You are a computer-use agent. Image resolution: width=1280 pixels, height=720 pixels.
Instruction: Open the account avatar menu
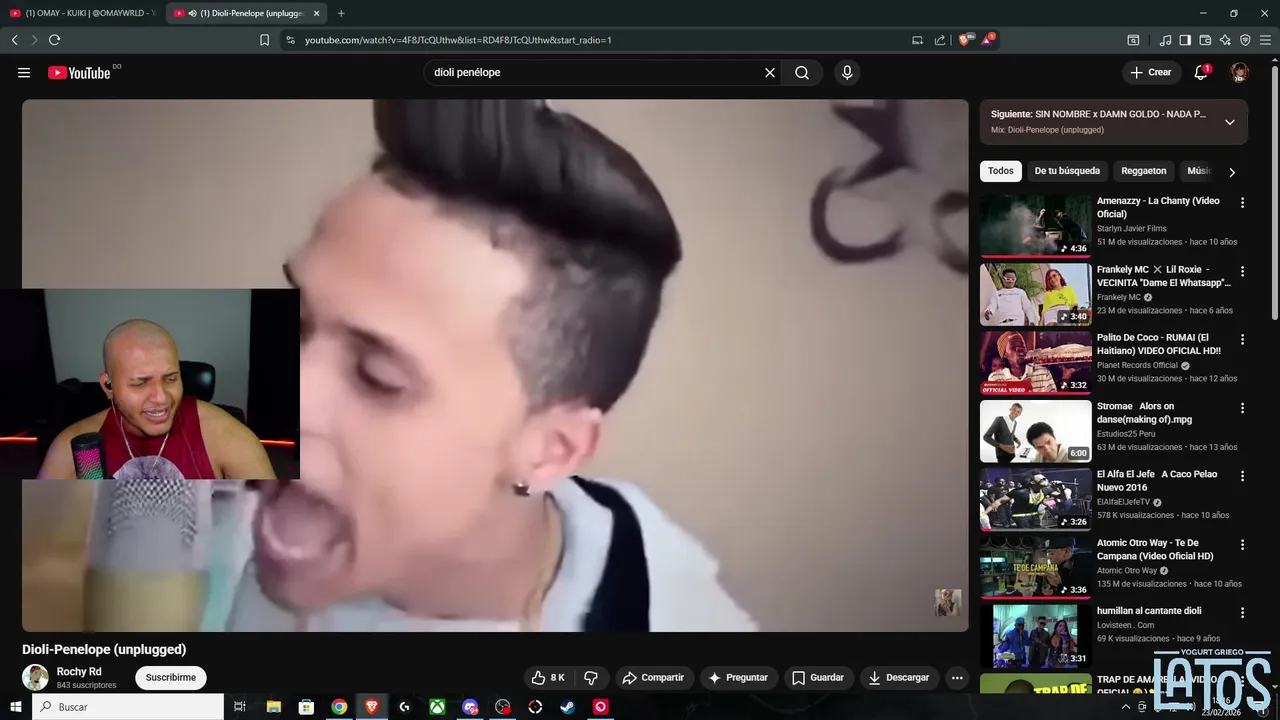(x=1240, y=72)
